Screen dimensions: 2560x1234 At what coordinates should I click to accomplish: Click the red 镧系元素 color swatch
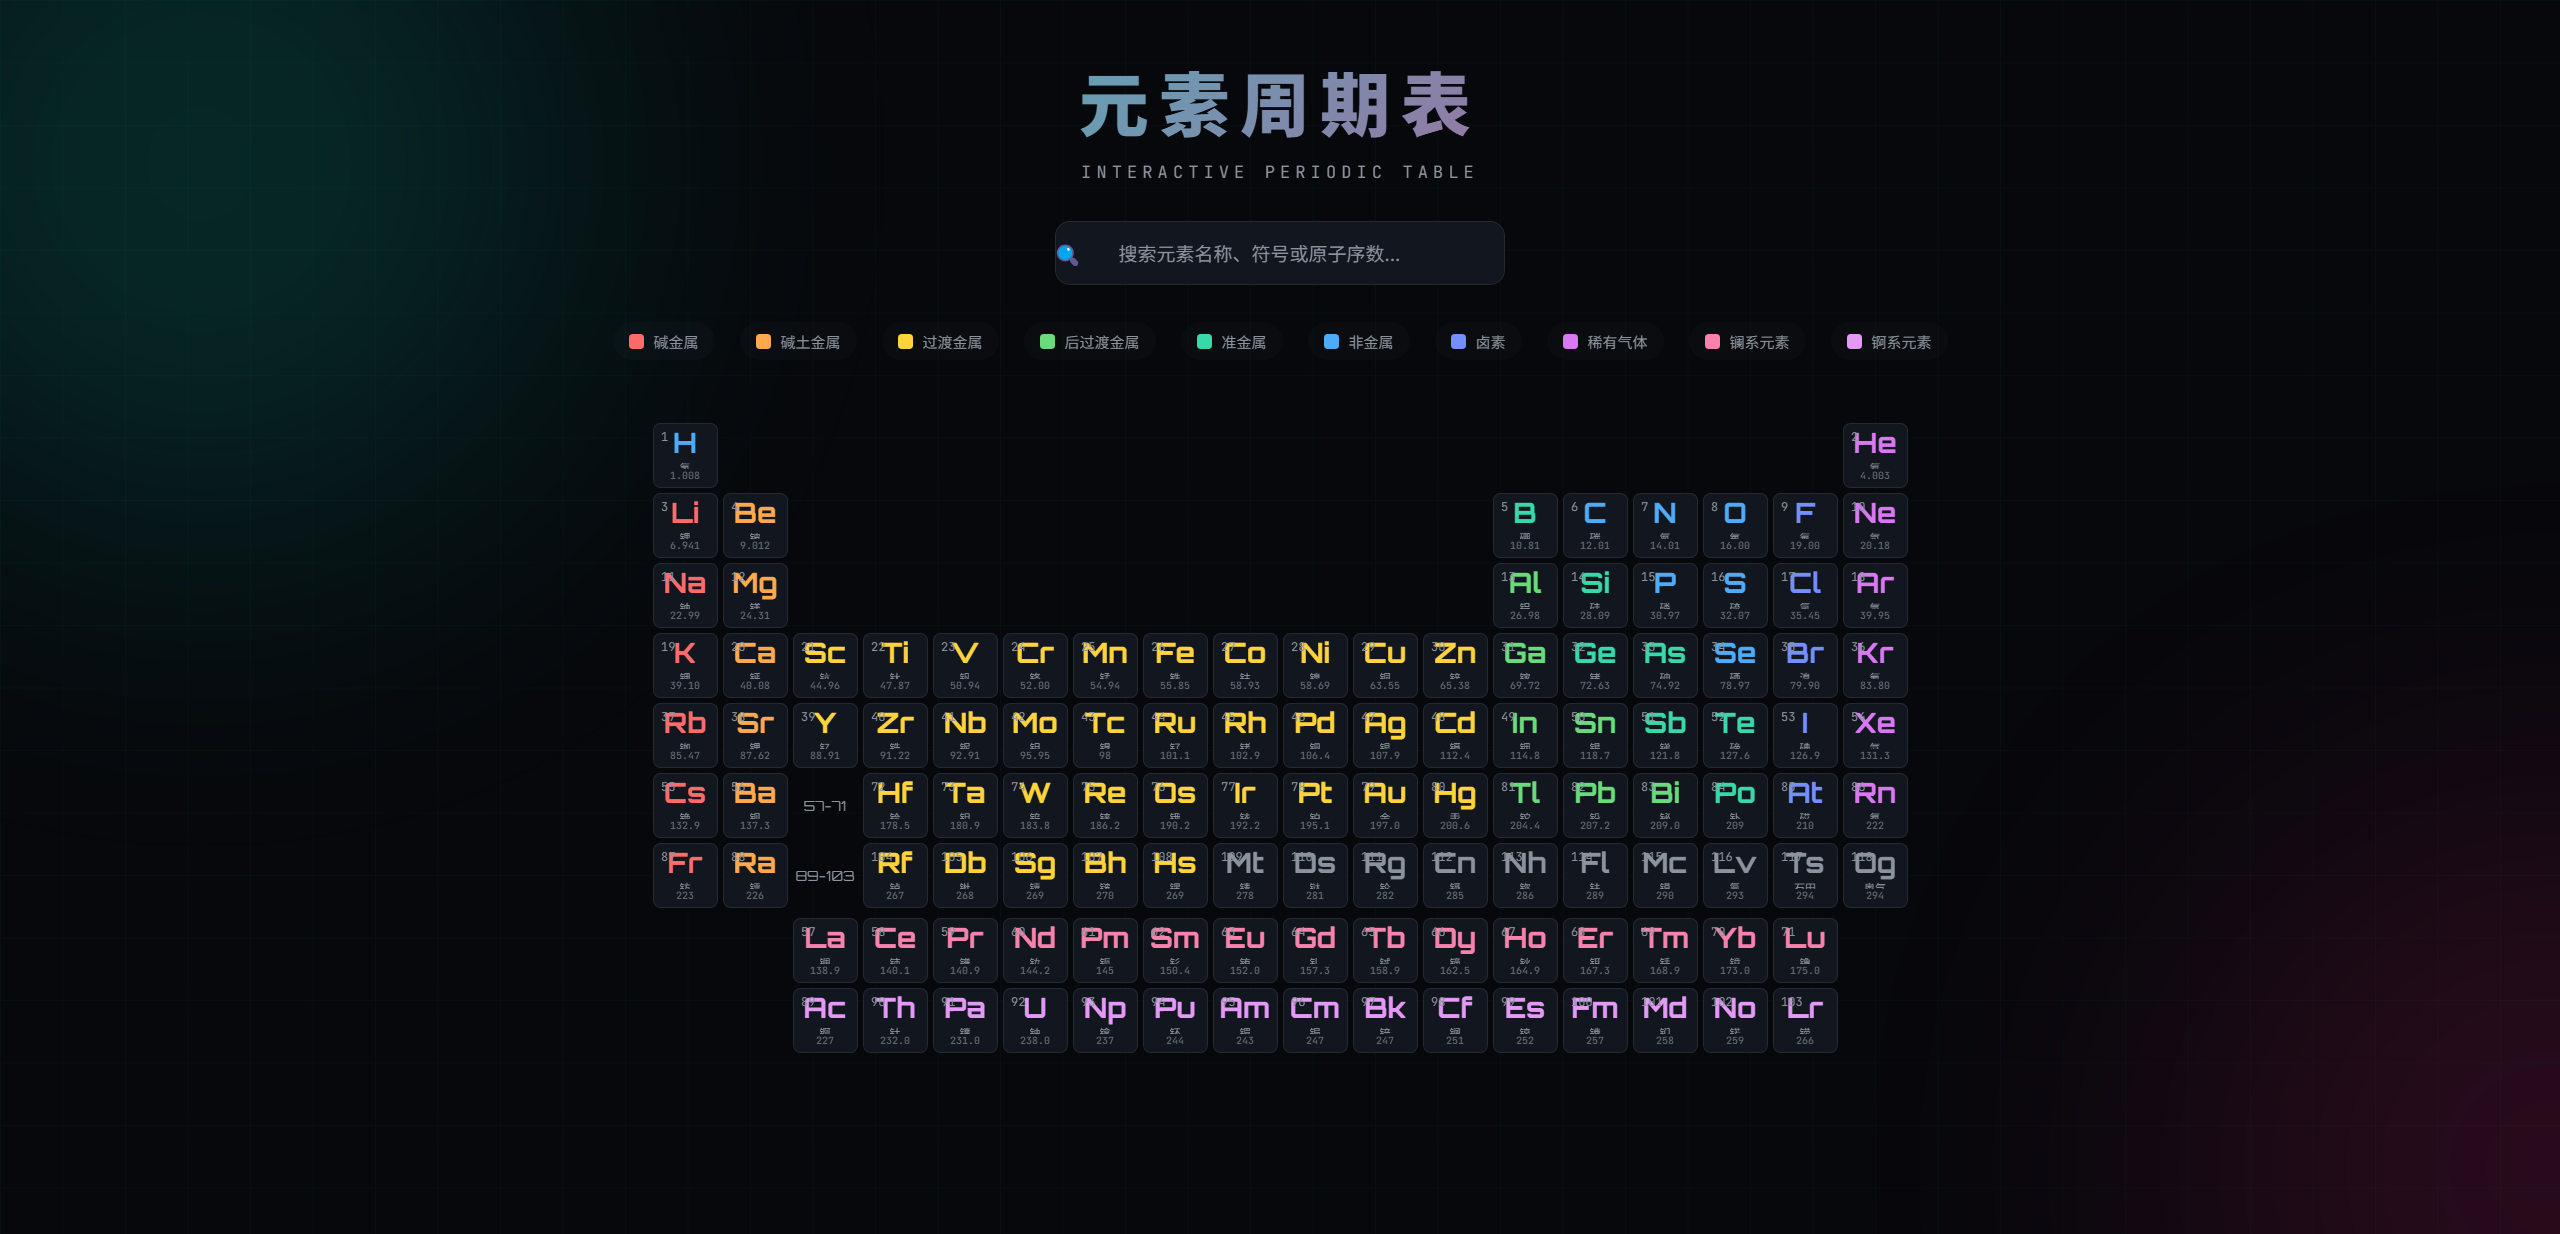(x=1712, y=342)
